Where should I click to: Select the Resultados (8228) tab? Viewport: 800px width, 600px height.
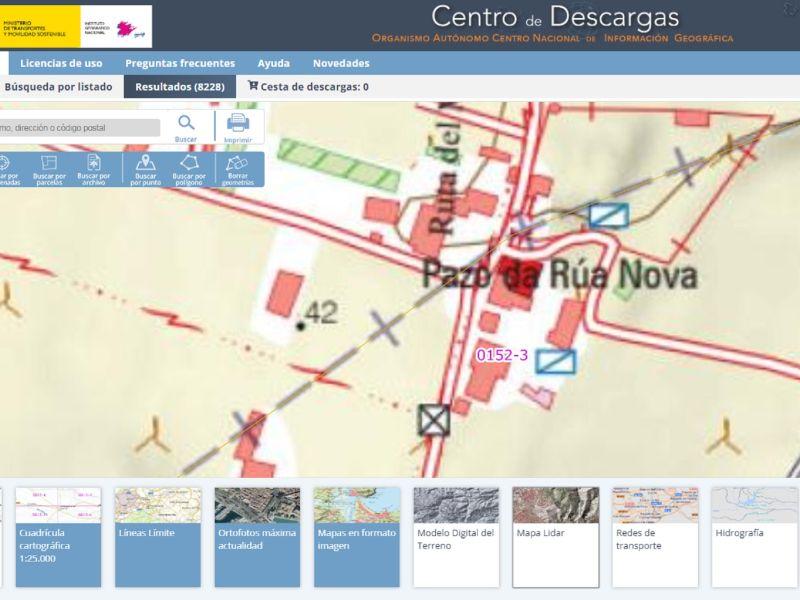tap(180, 87)
